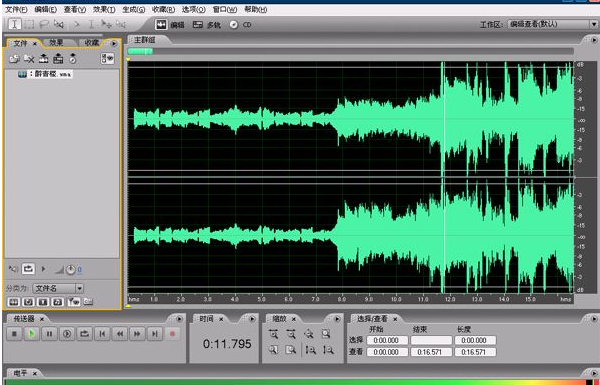This screenshot has height=385, width=600.
Task: Open the import file icon in Files panel
Action: click(x=14, y=59)
